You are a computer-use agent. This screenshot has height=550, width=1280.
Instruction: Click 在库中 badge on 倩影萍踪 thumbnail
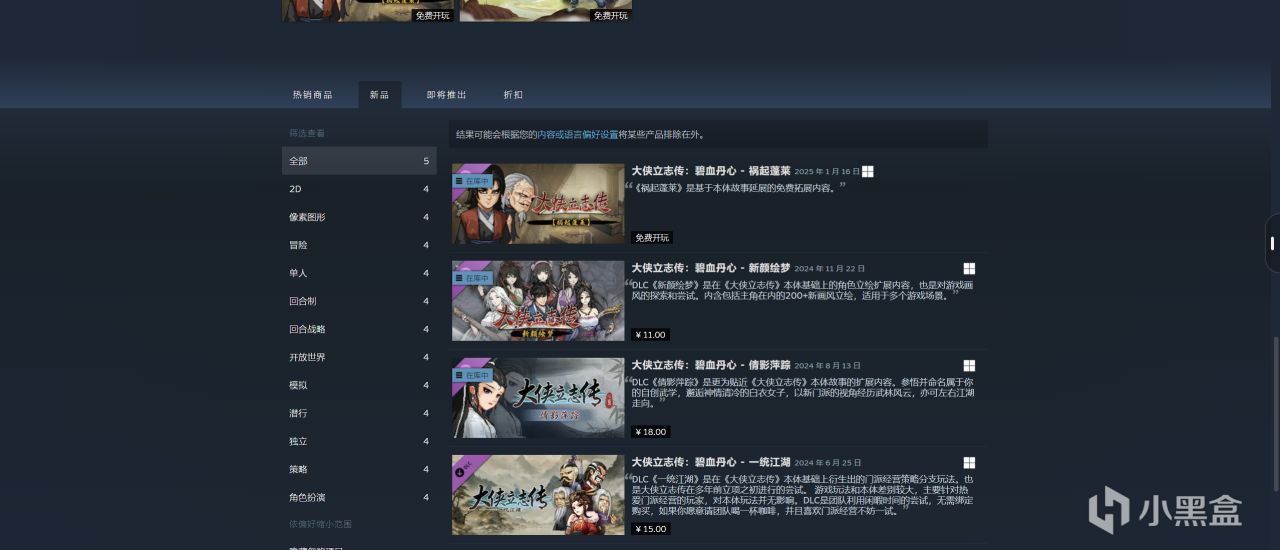click(x=472, y=375)
